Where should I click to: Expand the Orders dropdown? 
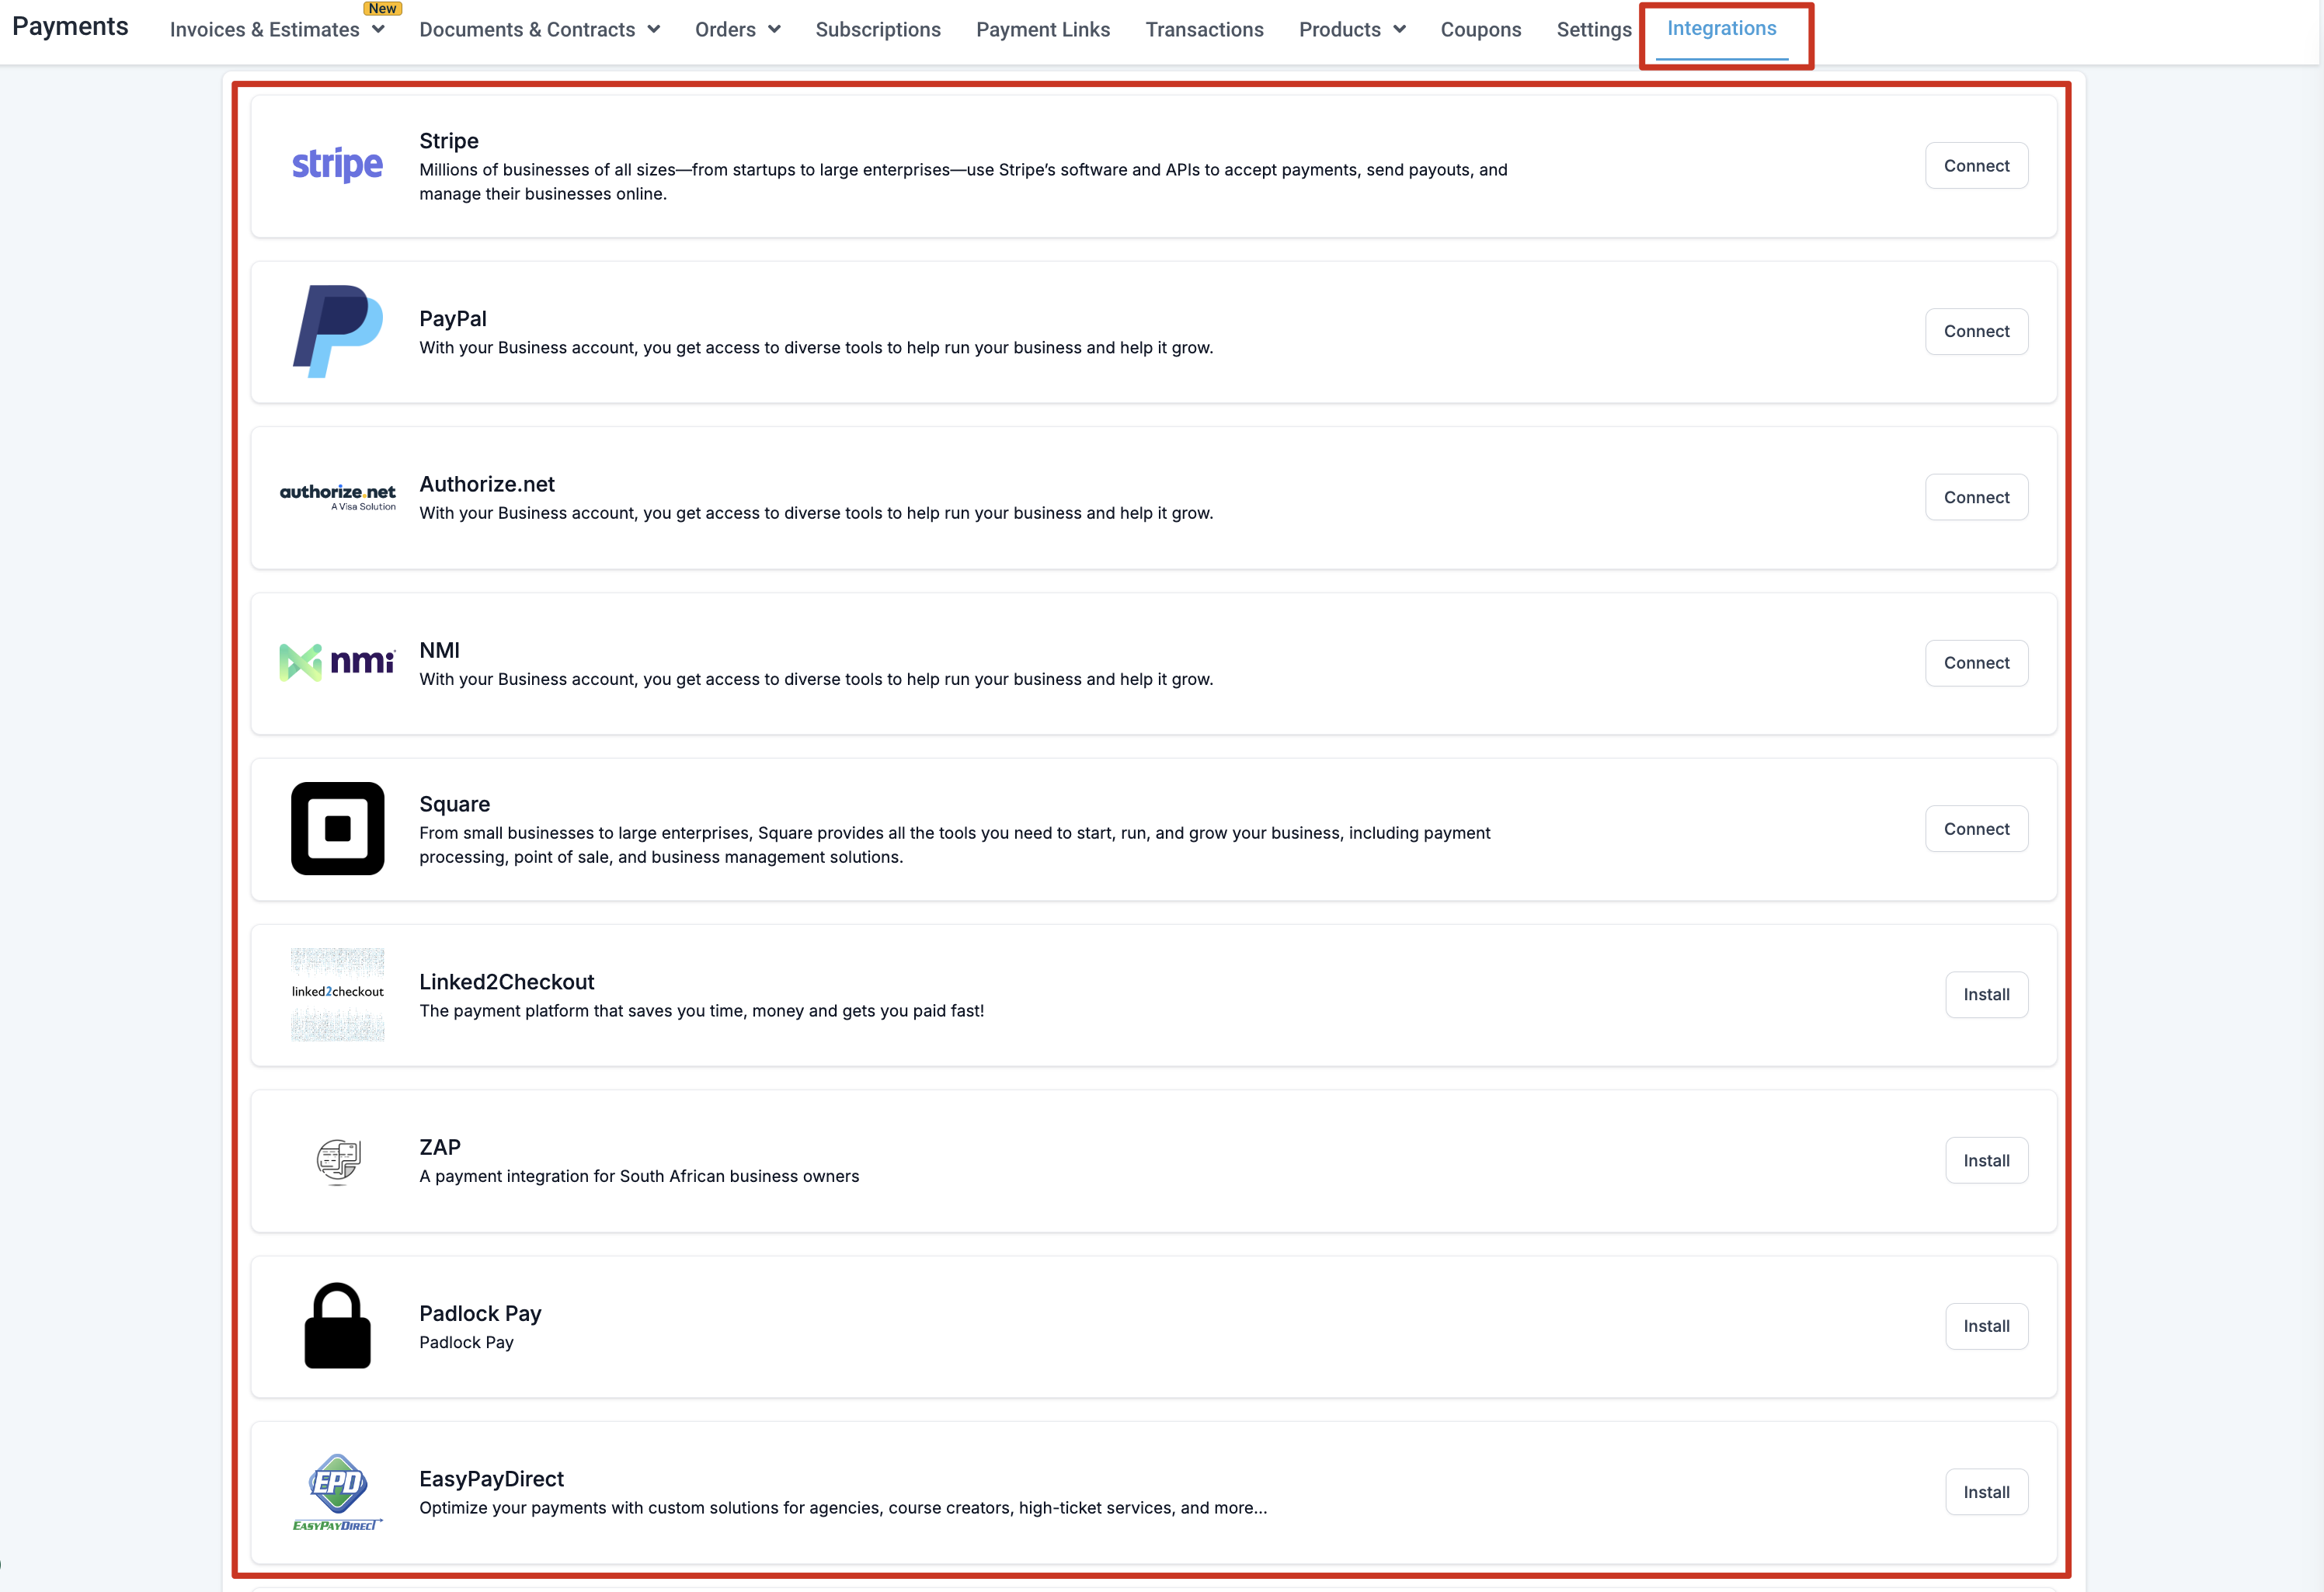(737, 30)
